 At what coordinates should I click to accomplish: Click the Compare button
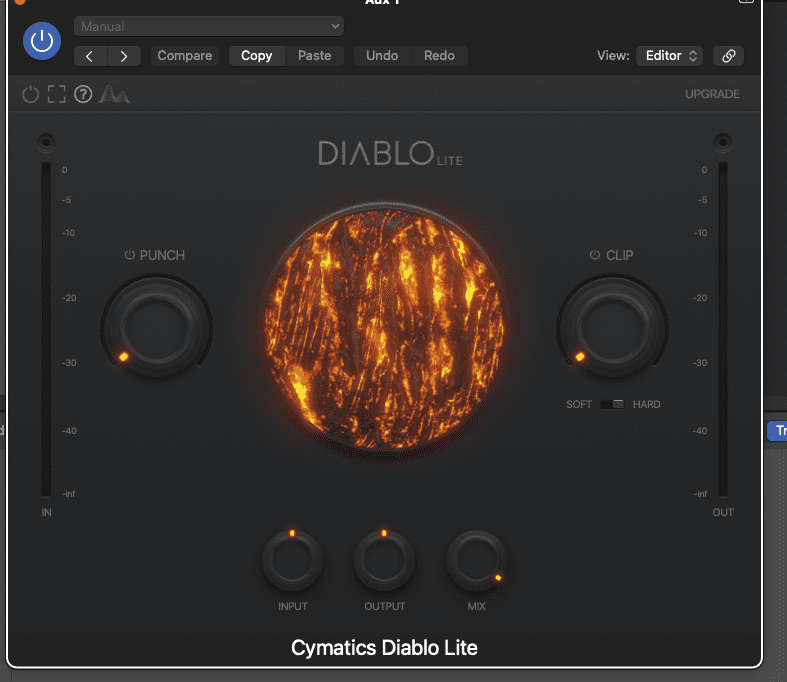[x=185, y=56]
